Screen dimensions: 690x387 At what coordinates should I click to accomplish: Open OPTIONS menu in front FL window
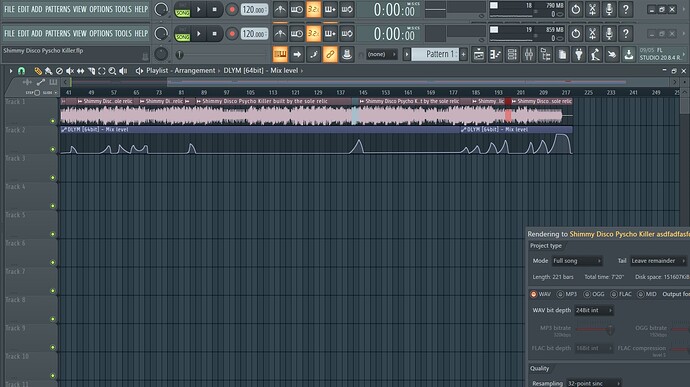tap(101, 33)
